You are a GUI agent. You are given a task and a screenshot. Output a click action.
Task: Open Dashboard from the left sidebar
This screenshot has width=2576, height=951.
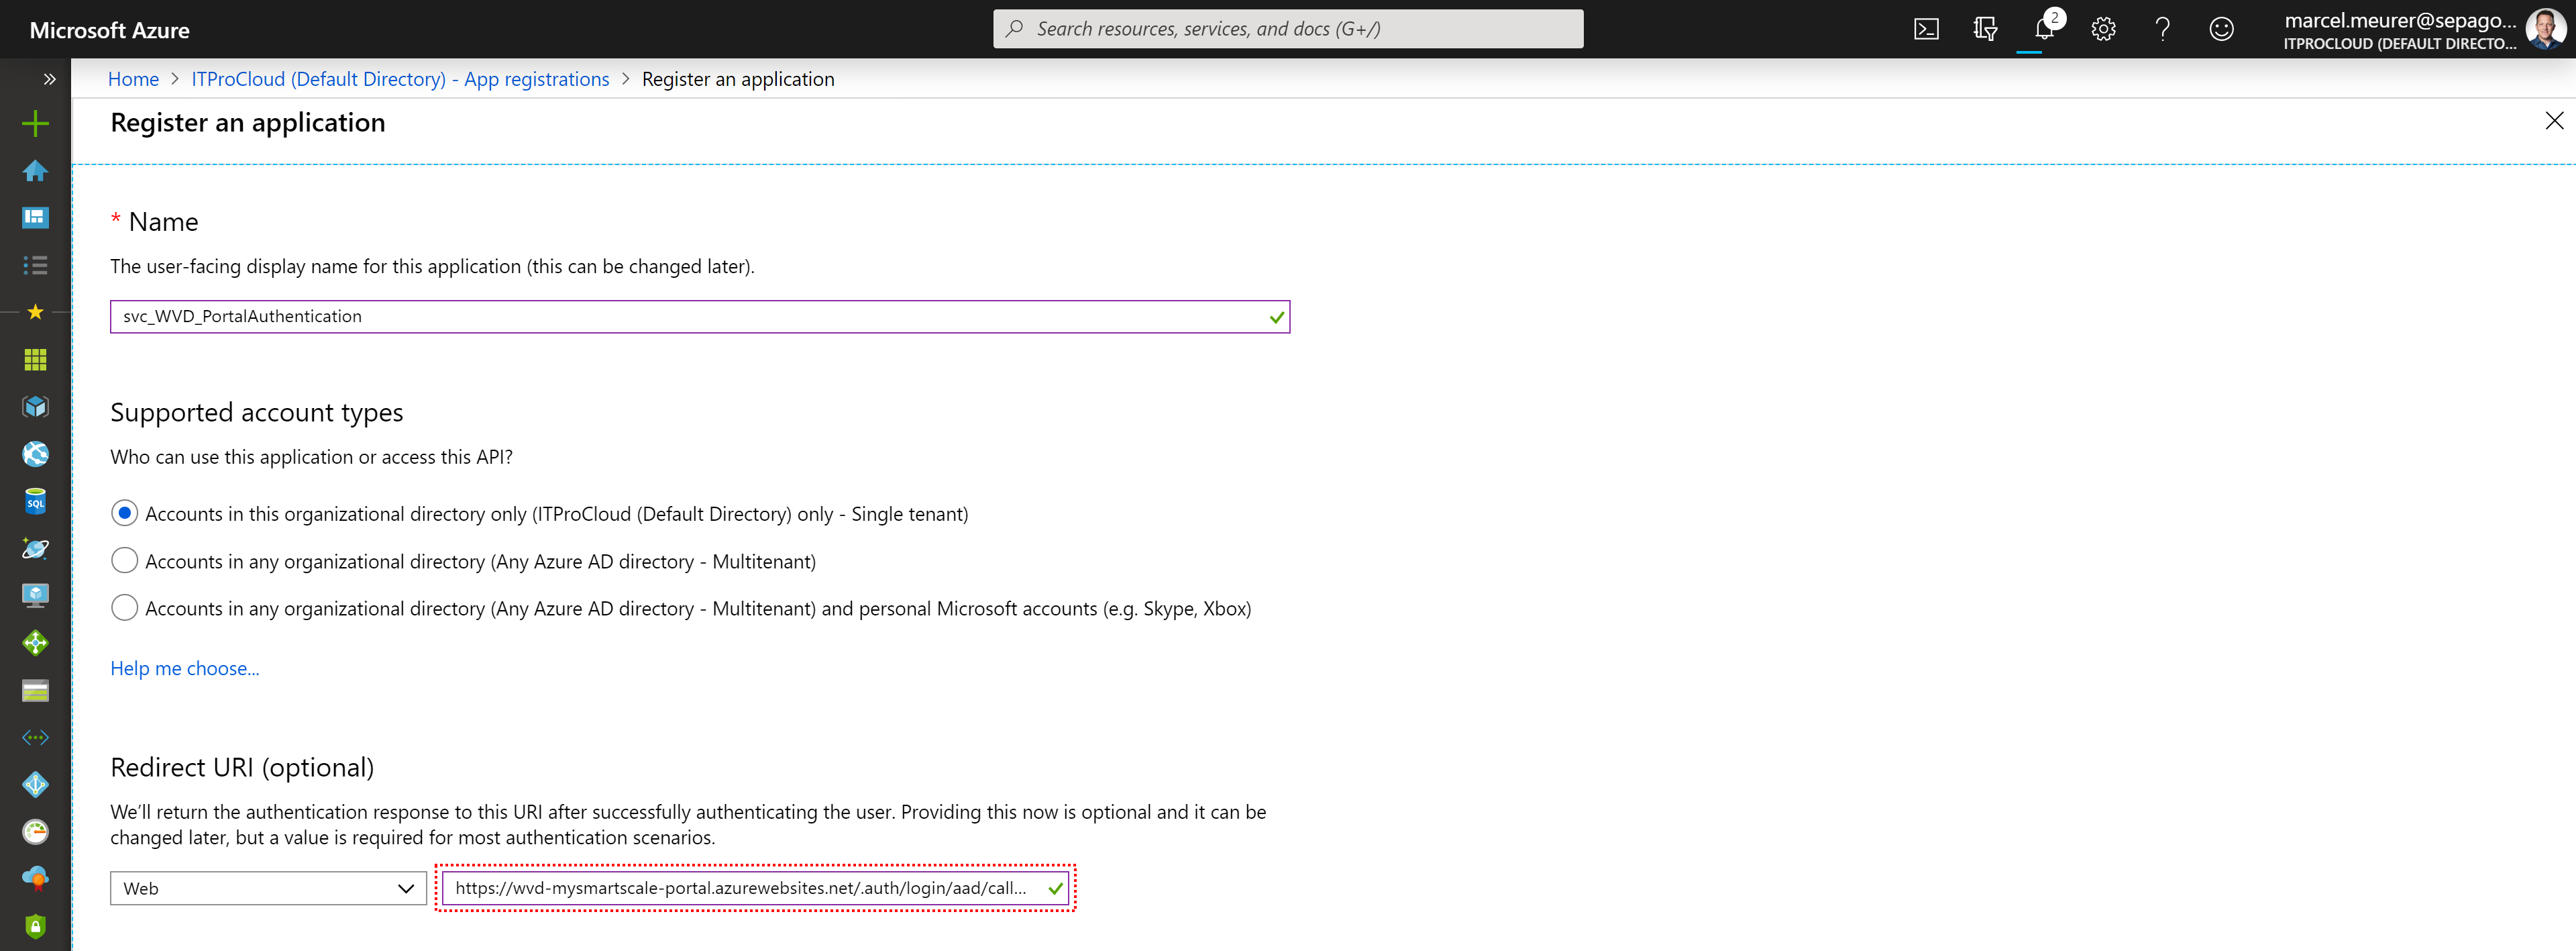35,218
